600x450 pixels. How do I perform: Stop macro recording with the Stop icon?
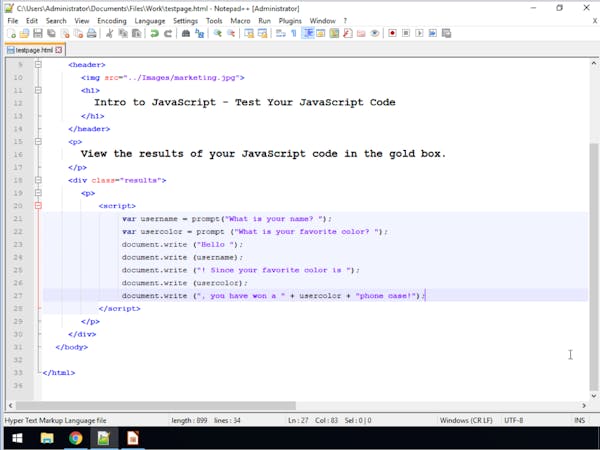point(406,34)
